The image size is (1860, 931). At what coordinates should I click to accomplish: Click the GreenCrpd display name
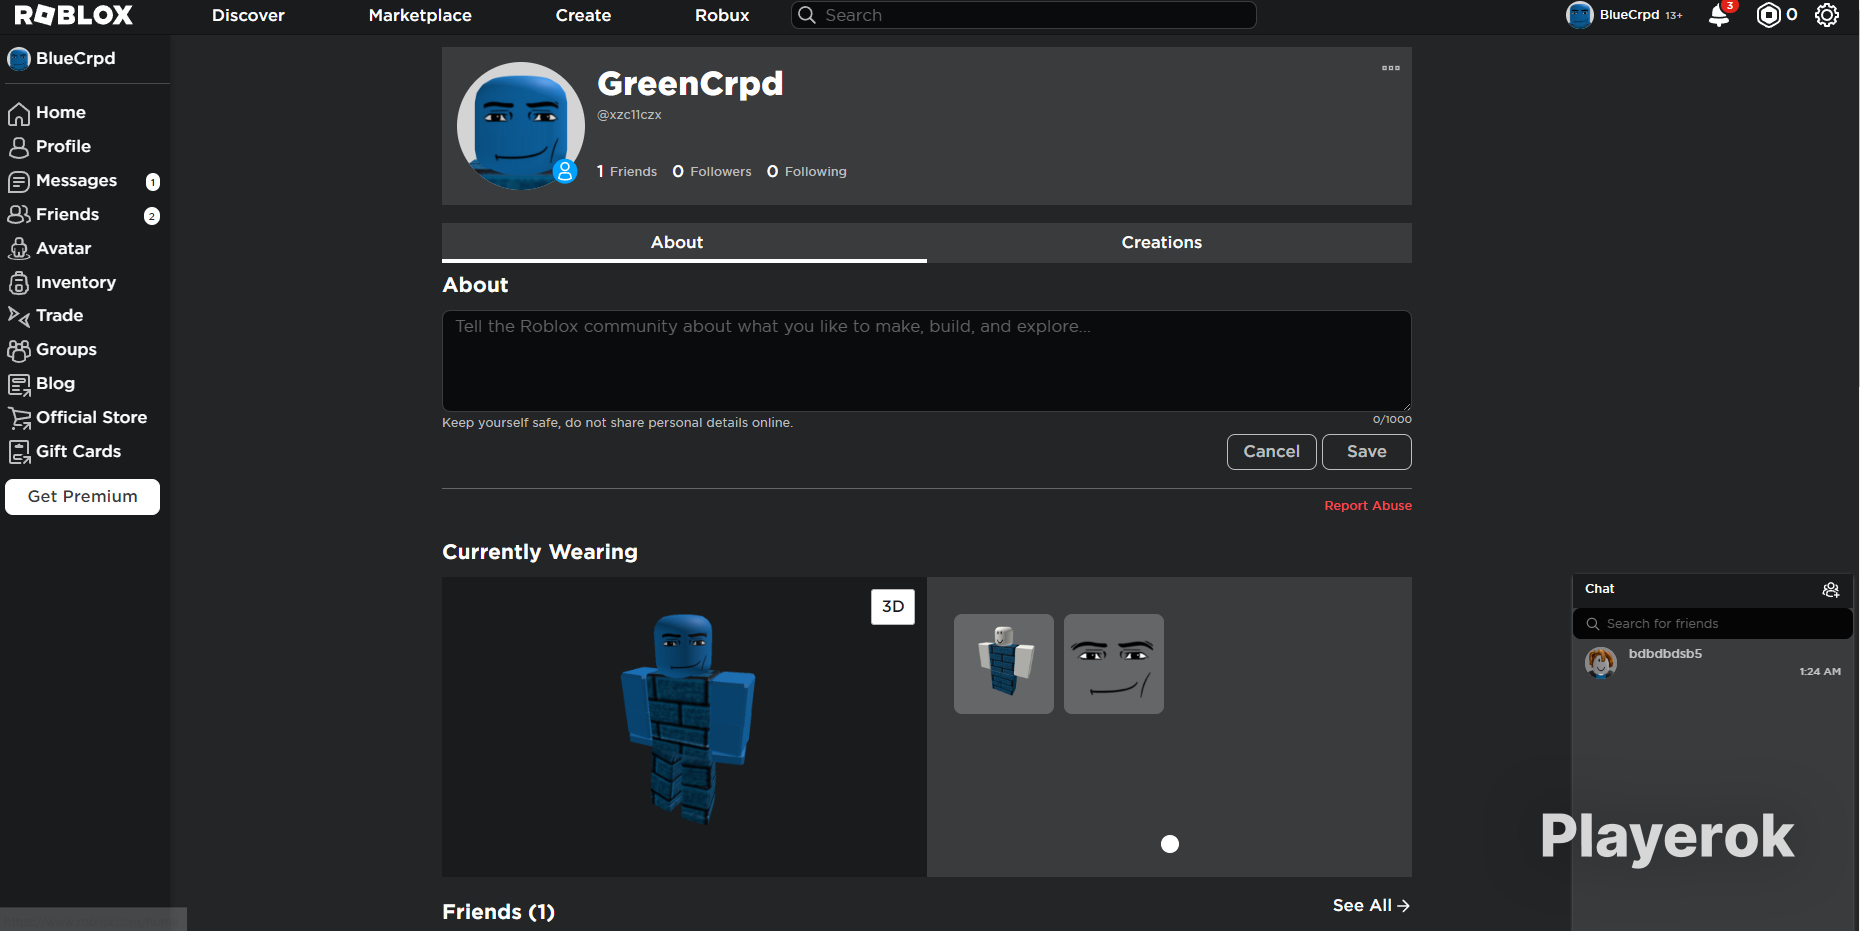click(690, 84)
